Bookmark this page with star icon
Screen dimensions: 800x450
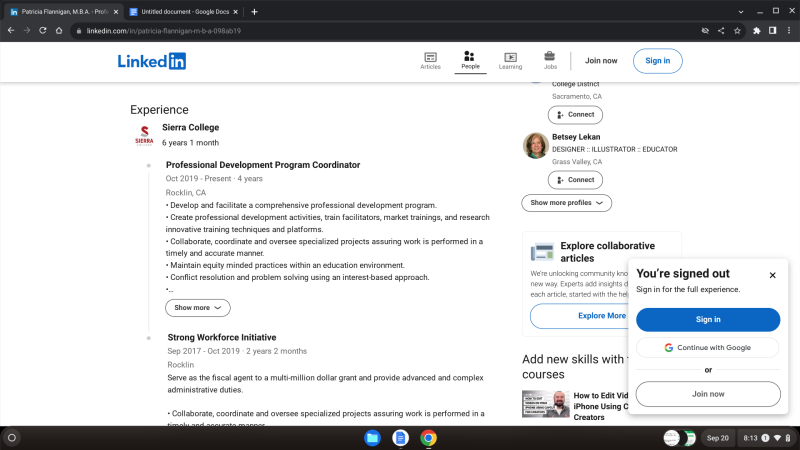[x=737, y=31]
